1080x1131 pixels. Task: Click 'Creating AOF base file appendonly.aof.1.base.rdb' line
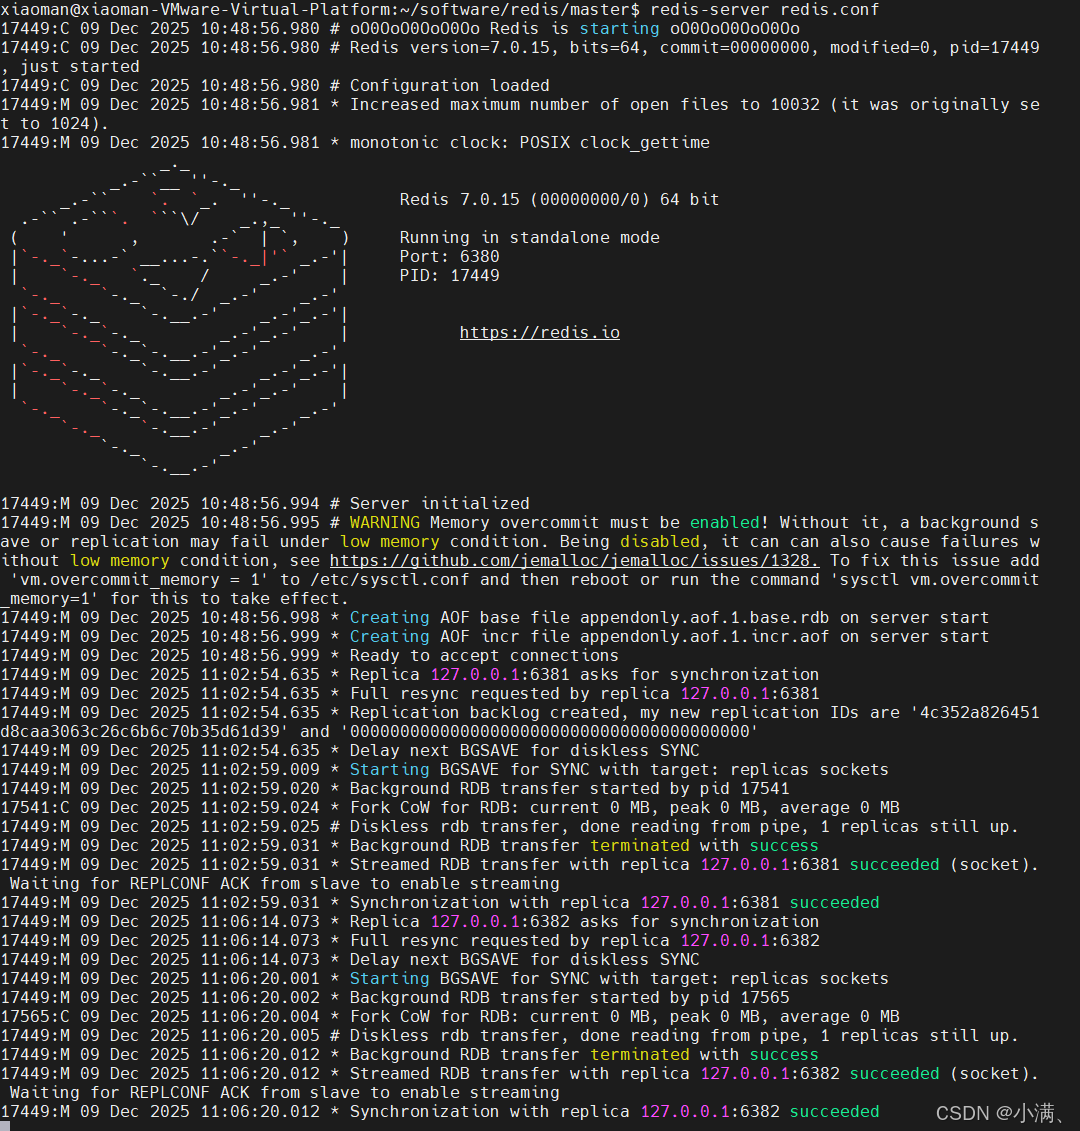(495, 617)
